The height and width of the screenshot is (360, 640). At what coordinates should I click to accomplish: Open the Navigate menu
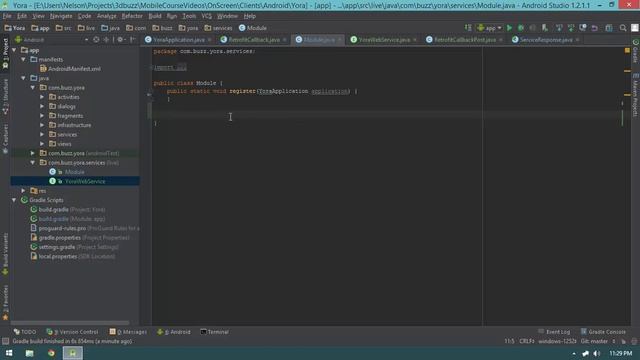pyautogui.click(x=61, y=16)
